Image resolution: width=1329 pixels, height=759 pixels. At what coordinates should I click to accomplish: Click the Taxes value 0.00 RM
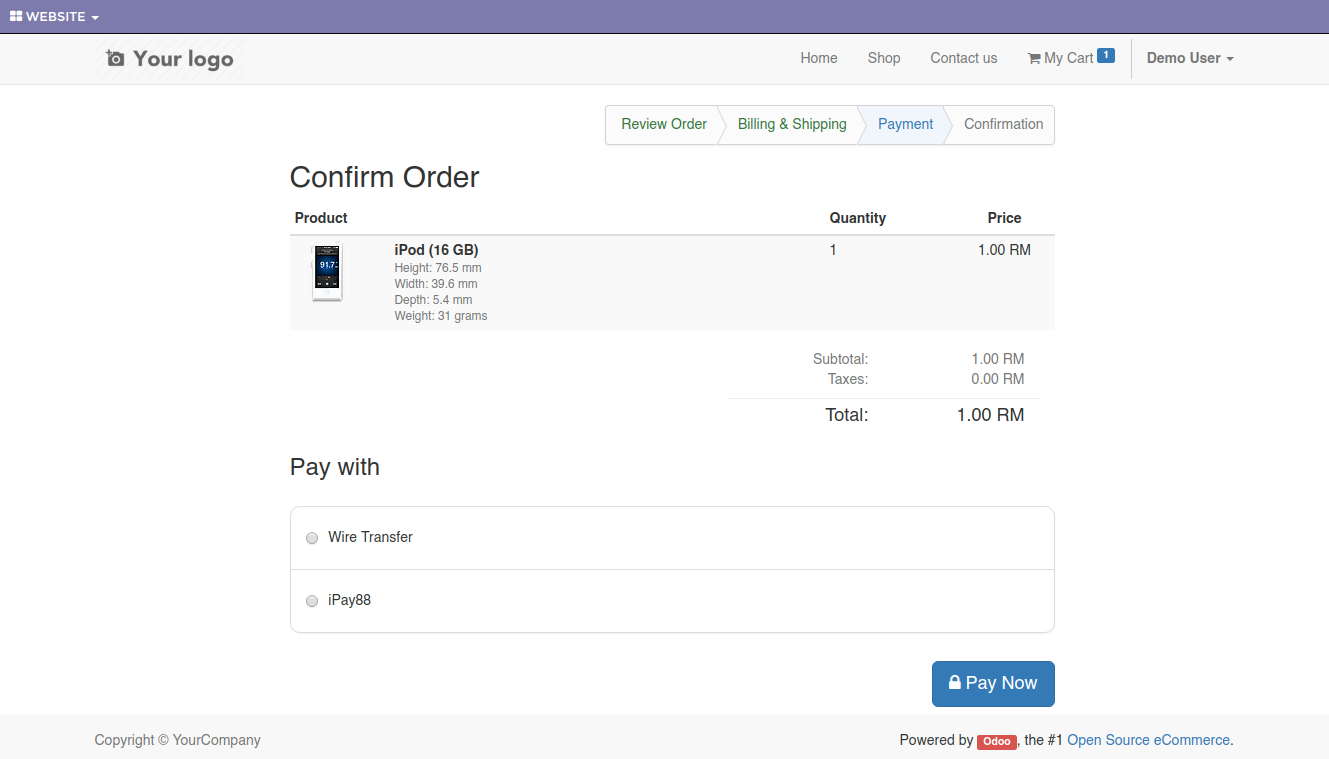[x=998, y=379]
